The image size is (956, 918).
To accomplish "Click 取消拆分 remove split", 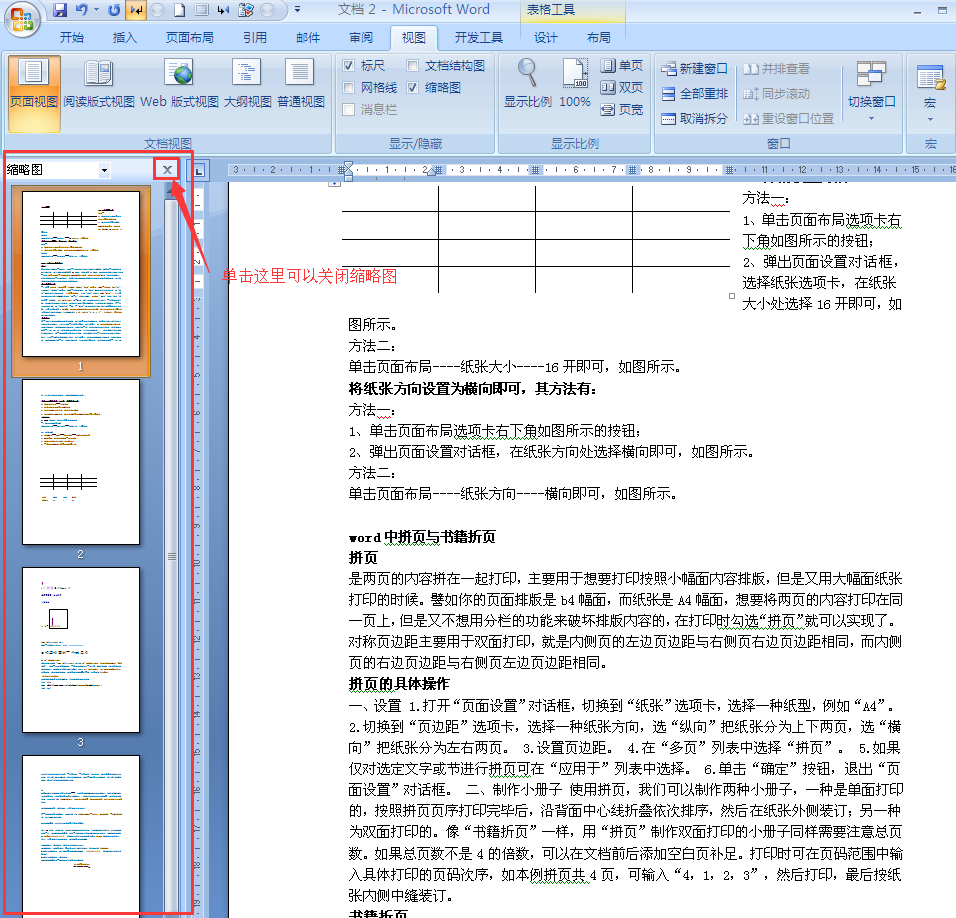I will (x=694, y=119).
